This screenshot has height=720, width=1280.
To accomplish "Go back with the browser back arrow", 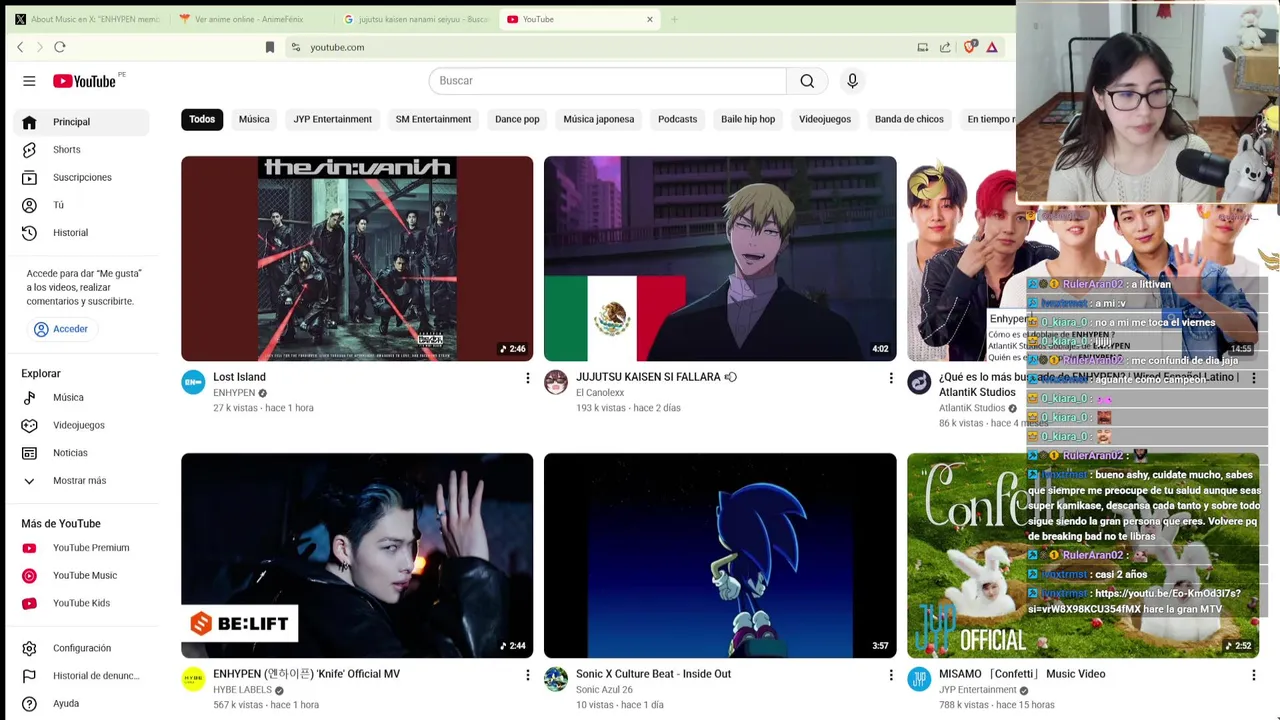I will click(x=20, y=47).
